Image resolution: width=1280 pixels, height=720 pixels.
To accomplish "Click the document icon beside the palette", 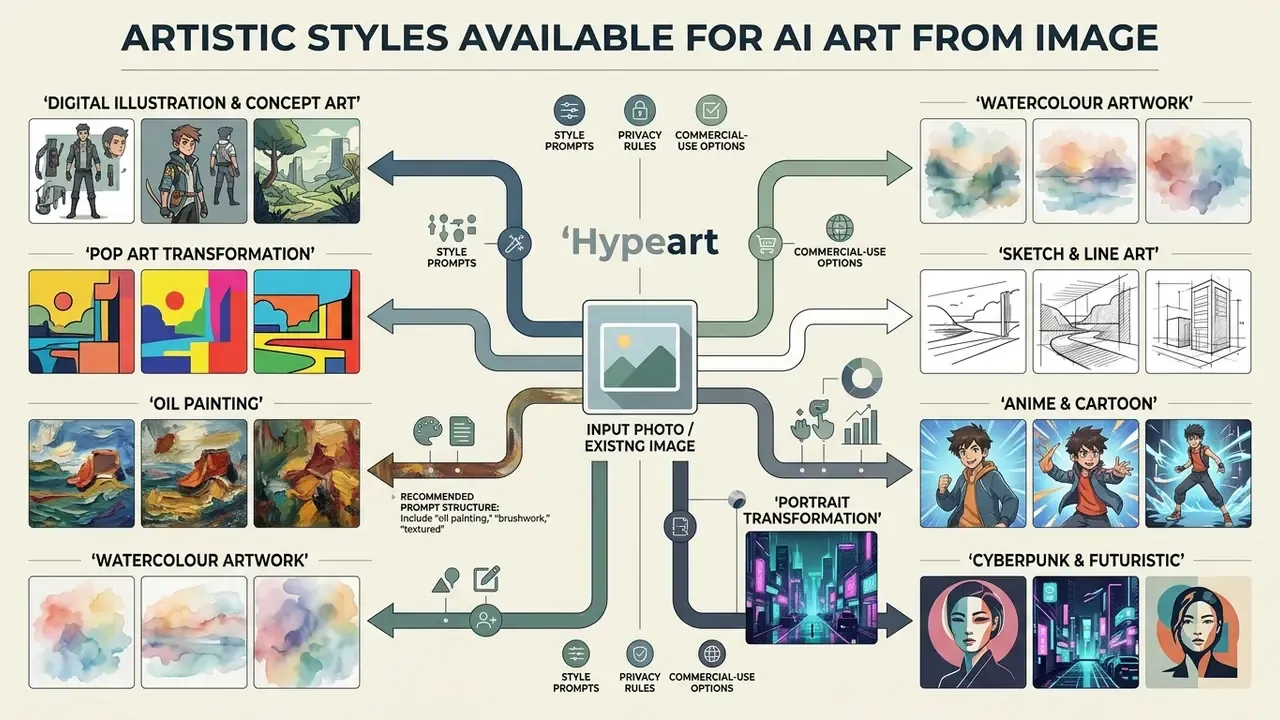I will [x=462, y=432].
